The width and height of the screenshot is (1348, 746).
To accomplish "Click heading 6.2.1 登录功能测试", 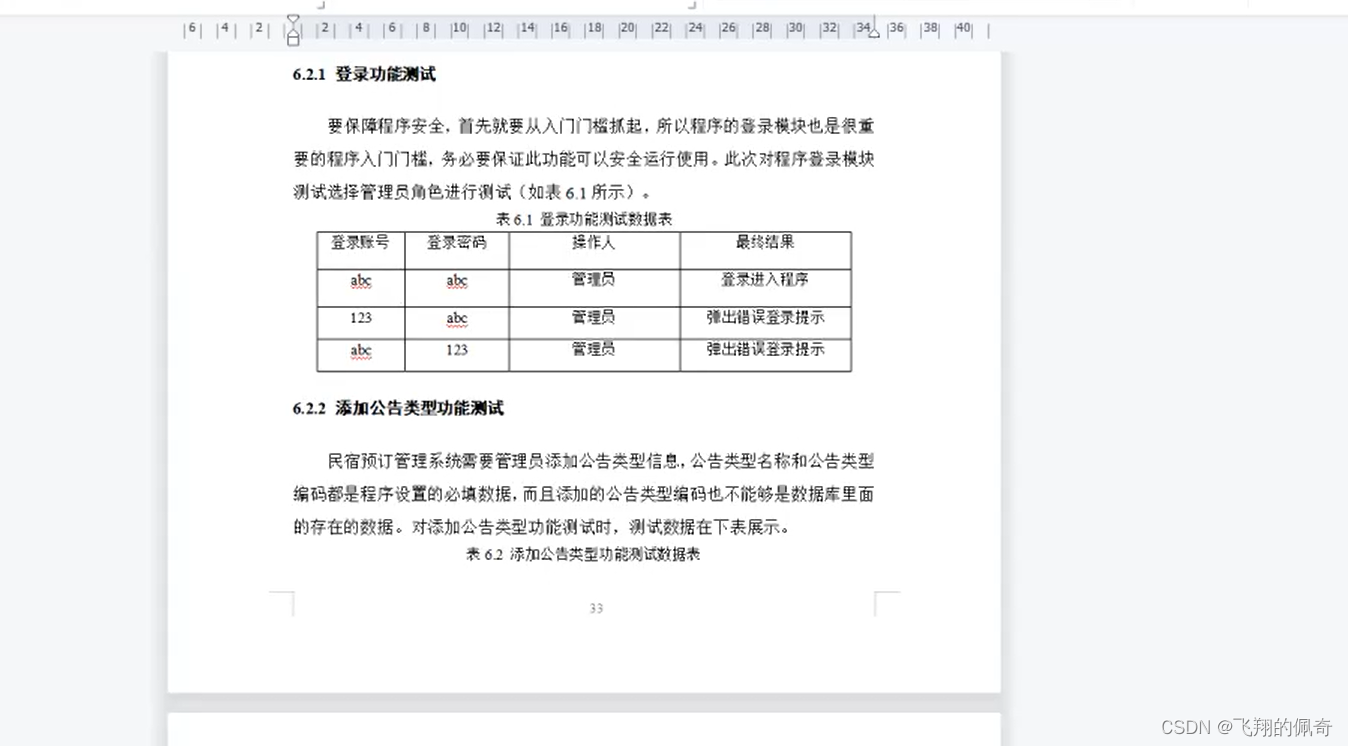I will [x=364, y=74].
